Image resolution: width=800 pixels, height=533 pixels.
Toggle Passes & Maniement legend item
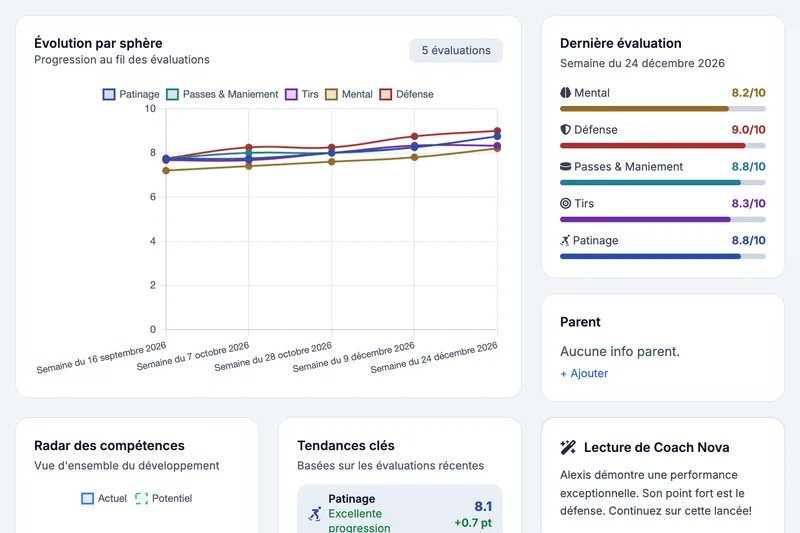[222, 94]
